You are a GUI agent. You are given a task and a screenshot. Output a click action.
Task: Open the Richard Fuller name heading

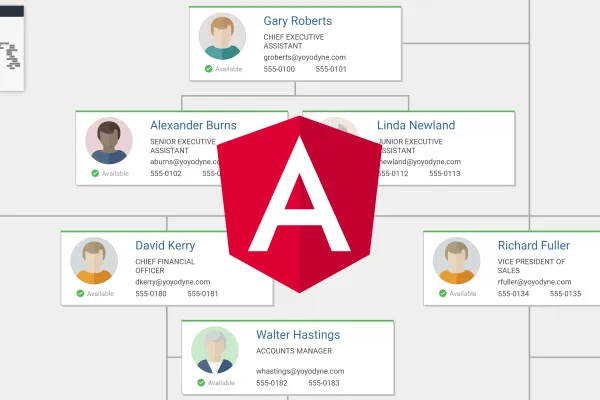point(534,245)
